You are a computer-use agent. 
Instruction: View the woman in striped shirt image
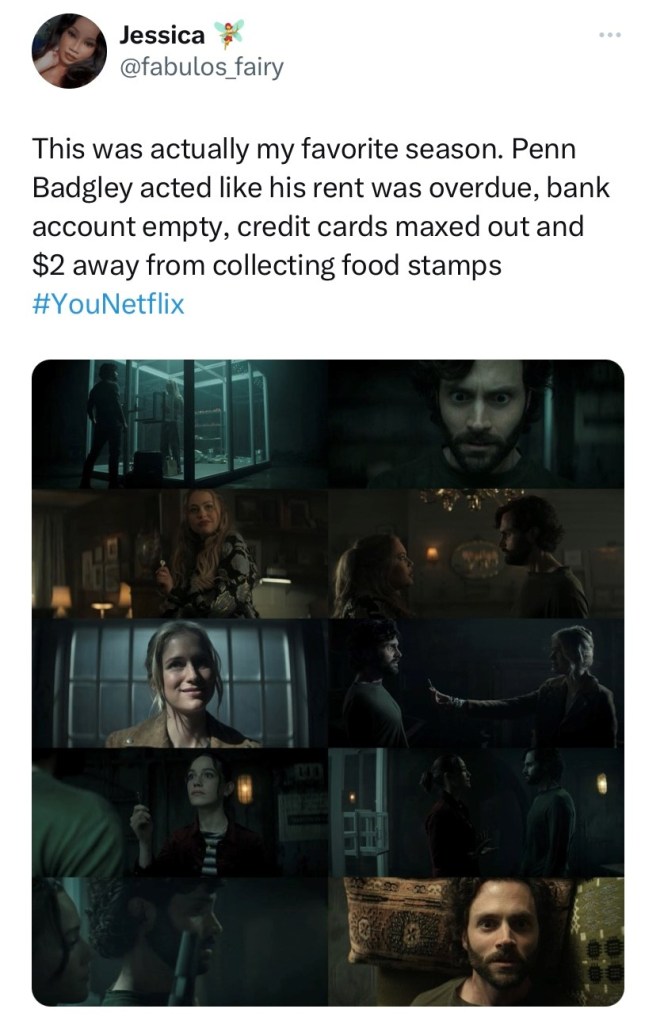(180, 812)
